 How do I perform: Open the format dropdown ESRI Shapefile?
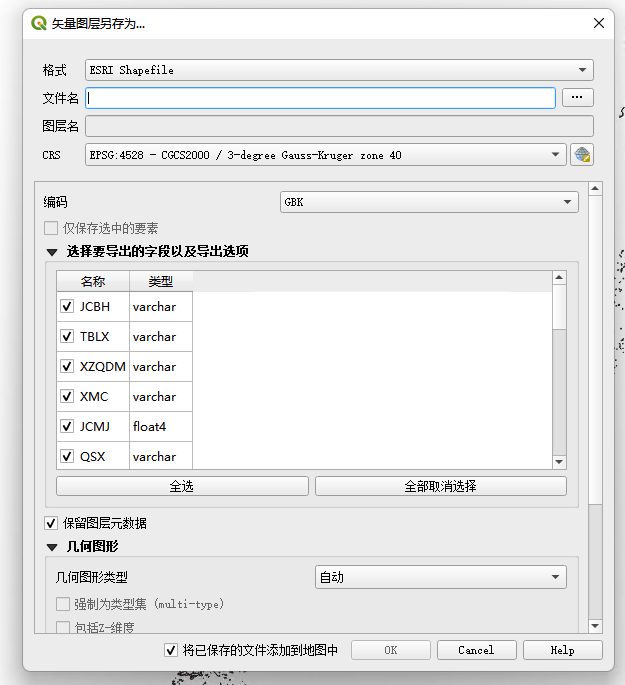tap(339, 70)
